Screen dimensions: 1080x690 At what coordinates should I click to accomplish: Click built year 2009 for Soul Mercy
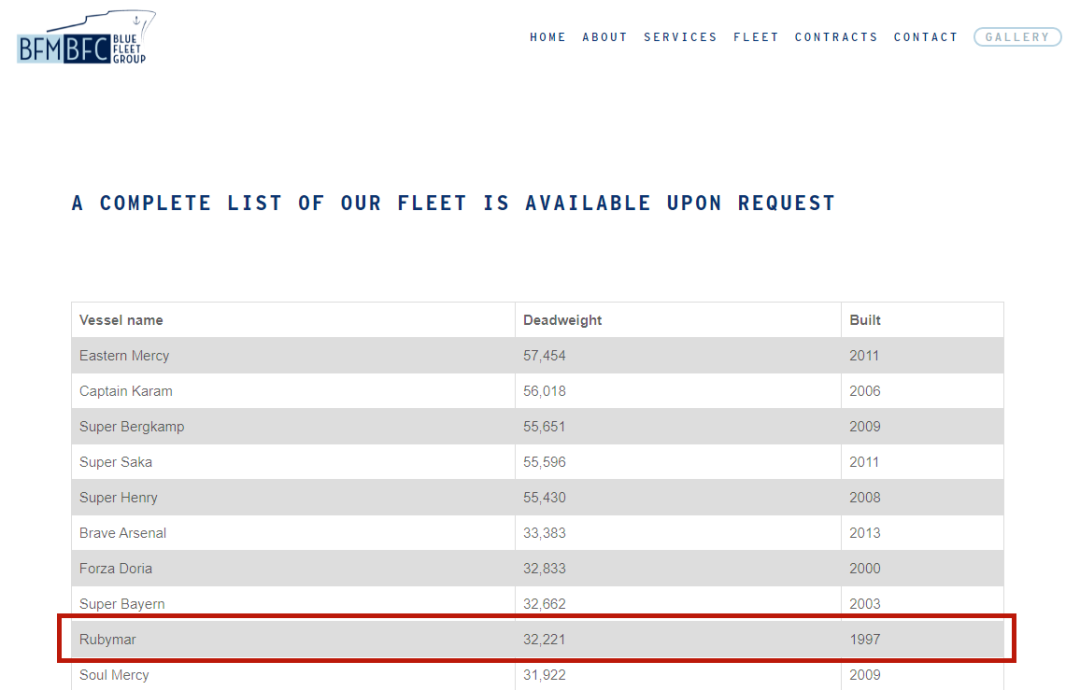pos(864,675)
